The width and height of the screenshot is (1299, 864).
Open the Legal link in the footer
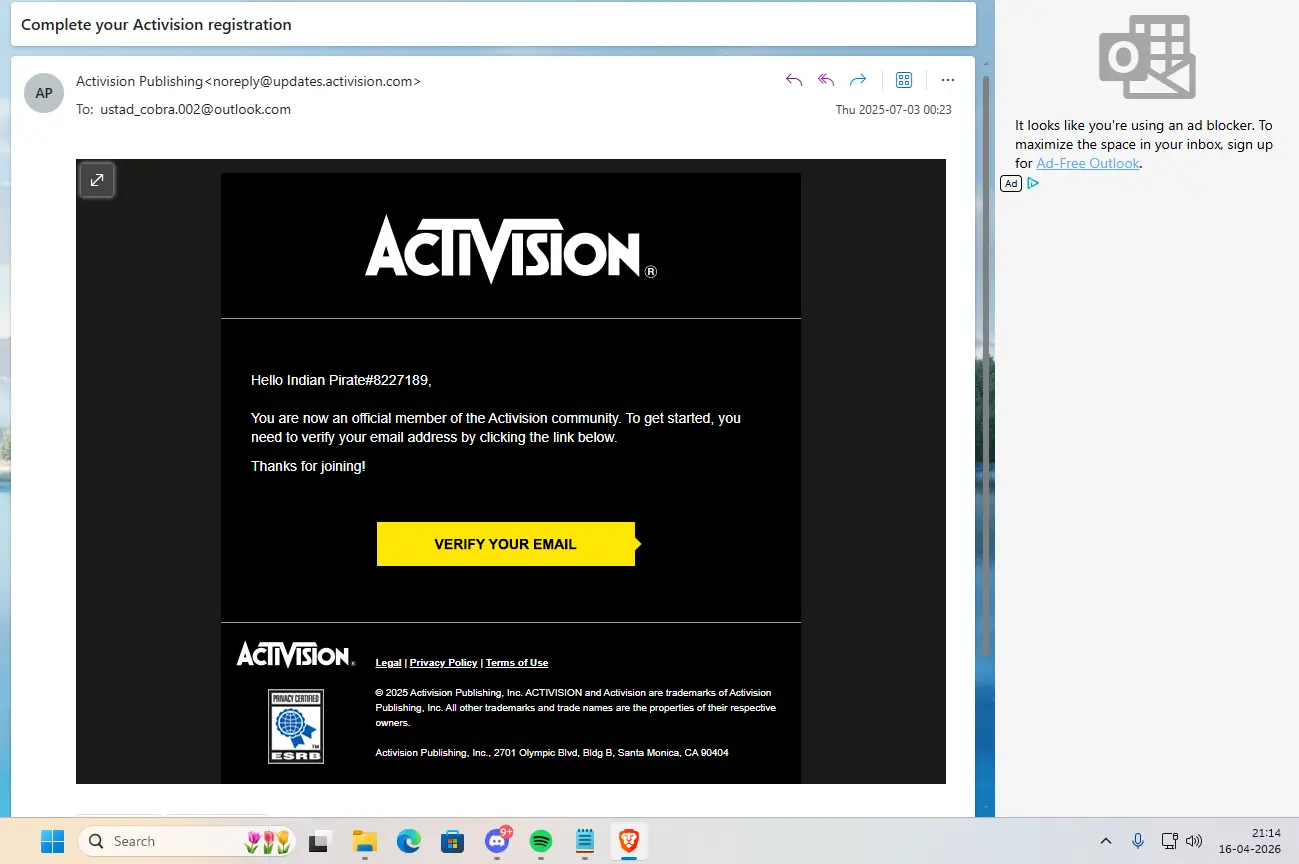click(x=388, y=663)
